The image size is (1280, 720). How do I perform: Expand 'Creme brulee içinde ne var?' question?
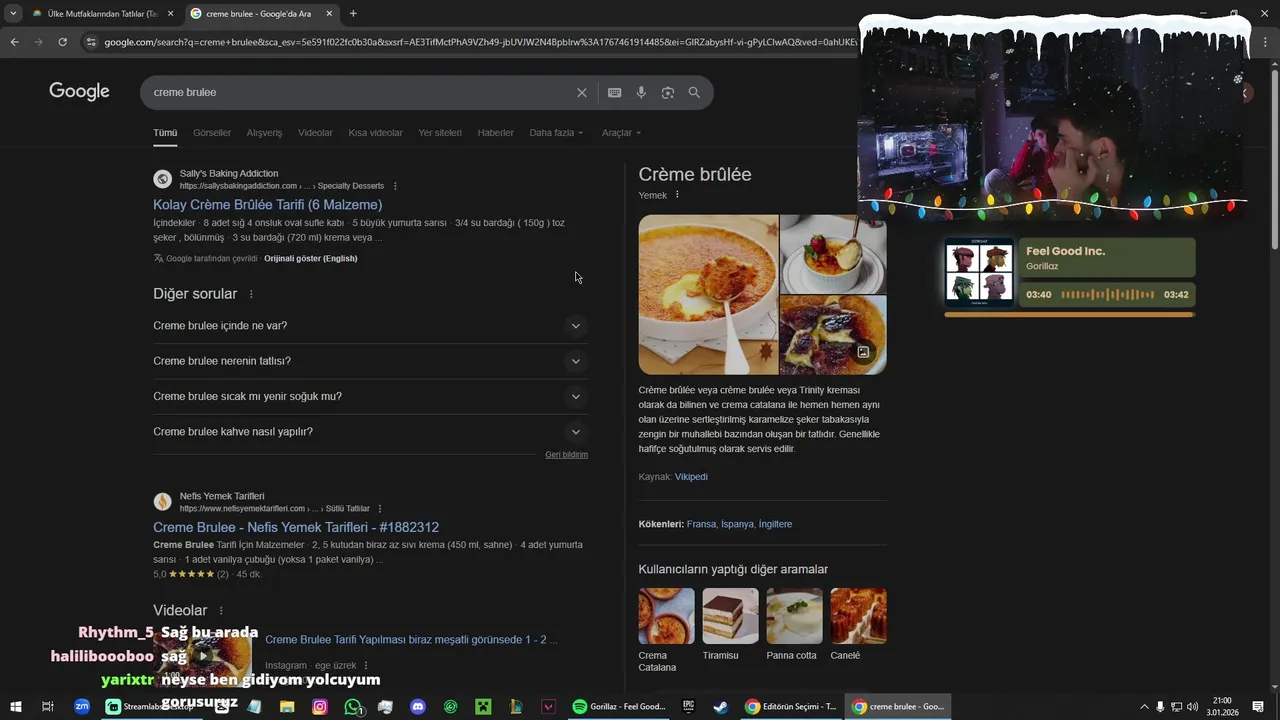[370, 326]
